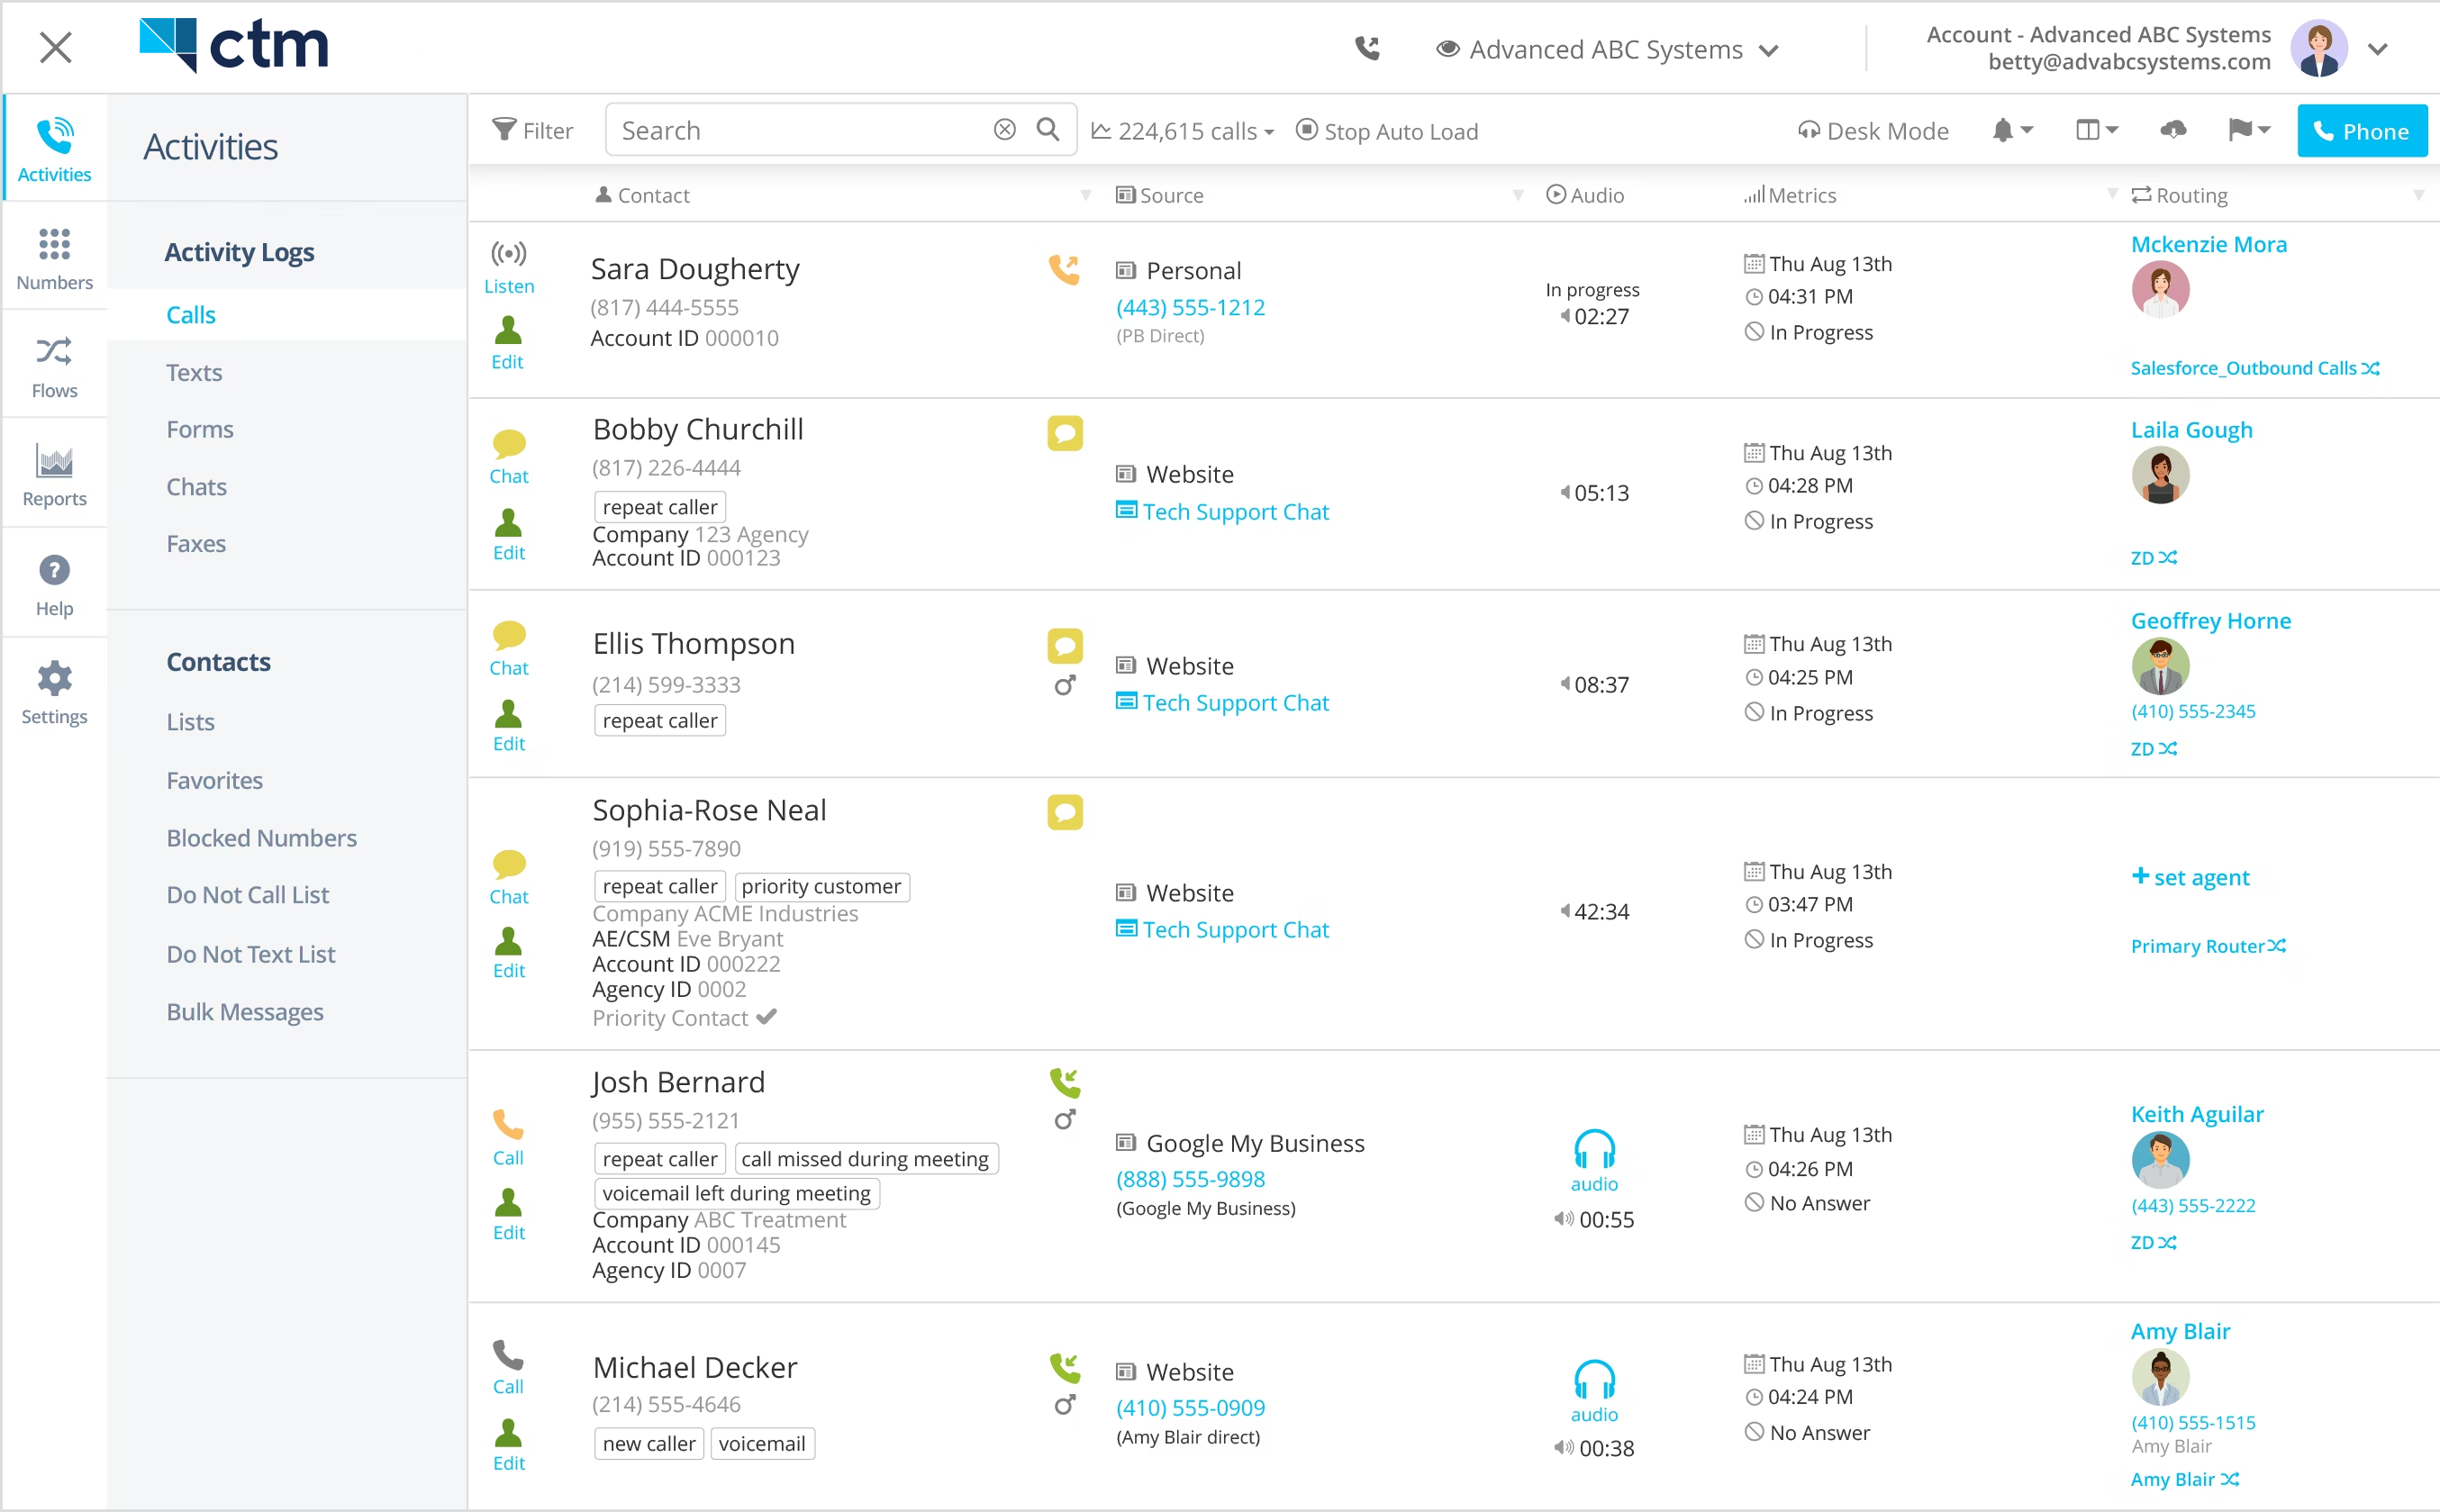Viewport: 2440px width, 1512px height.
Task: Select Texts in Activity Logs
Action: coord(194,372)
